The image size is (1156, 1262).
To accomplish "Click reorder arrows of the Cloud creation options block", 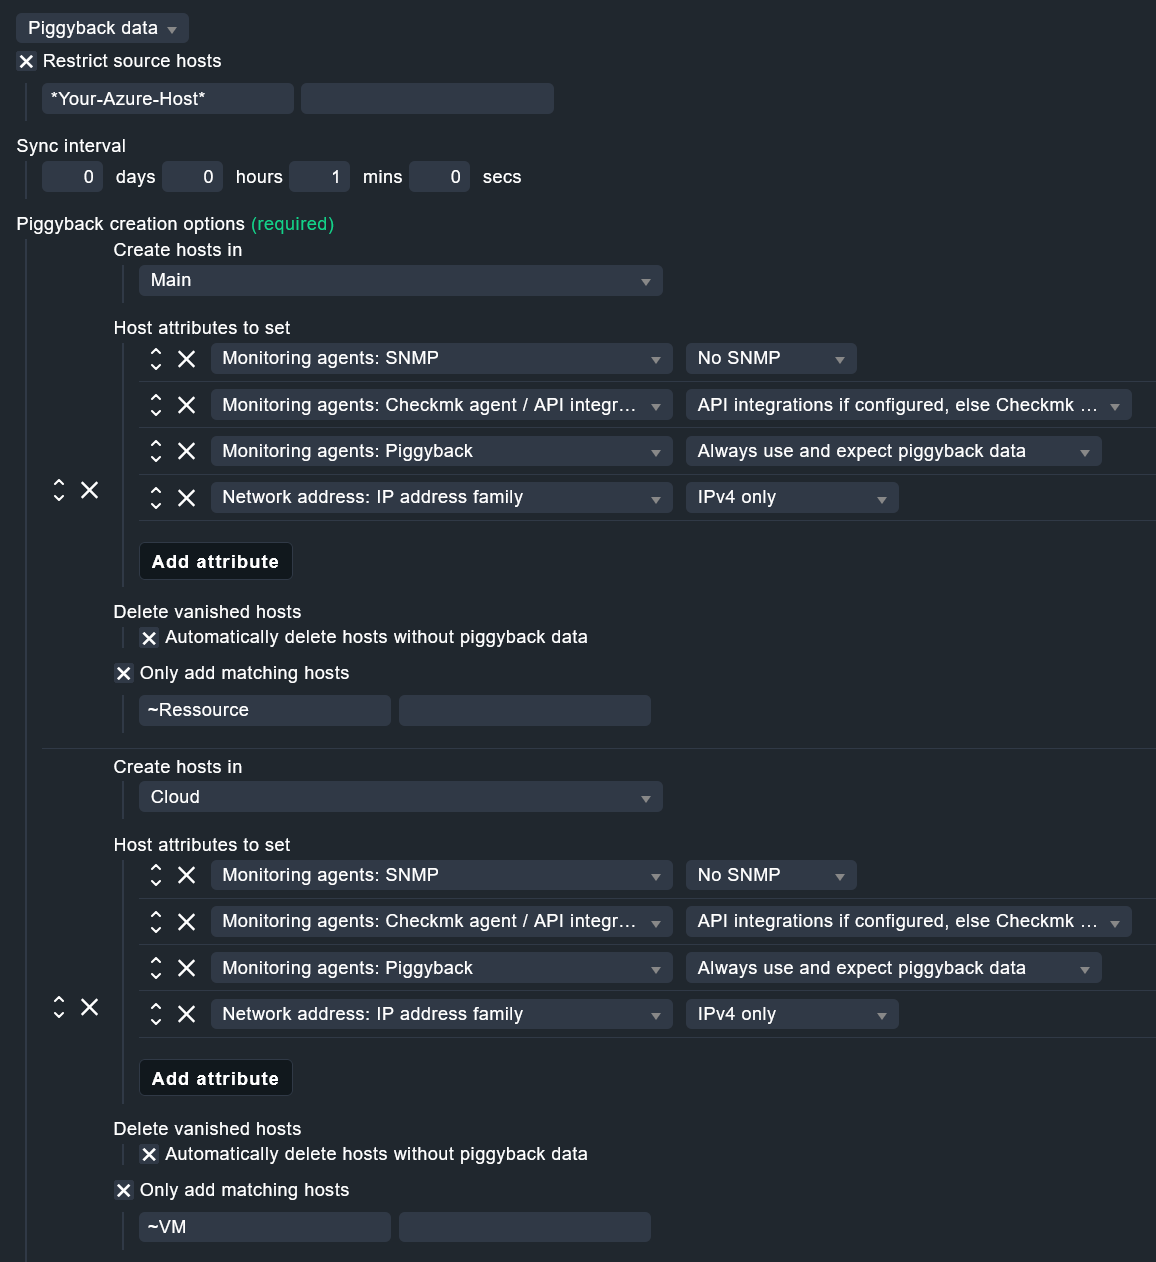I will pos(59,1007).
